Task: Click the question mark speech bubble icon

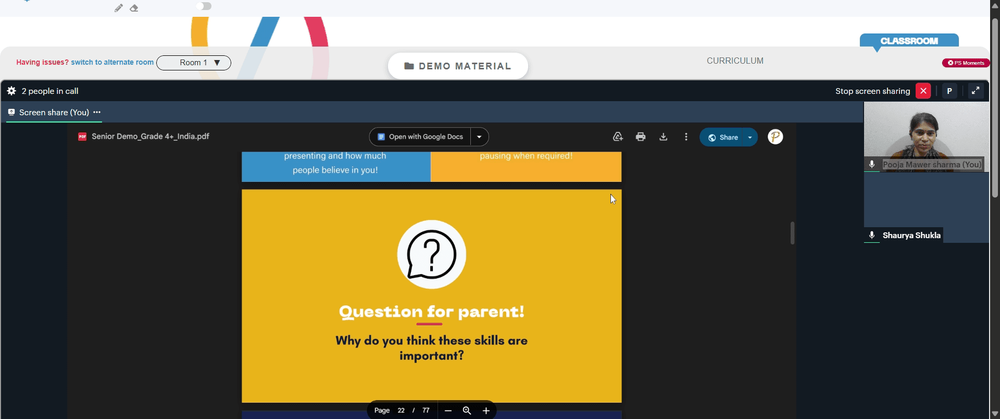Action: point(432,254)
